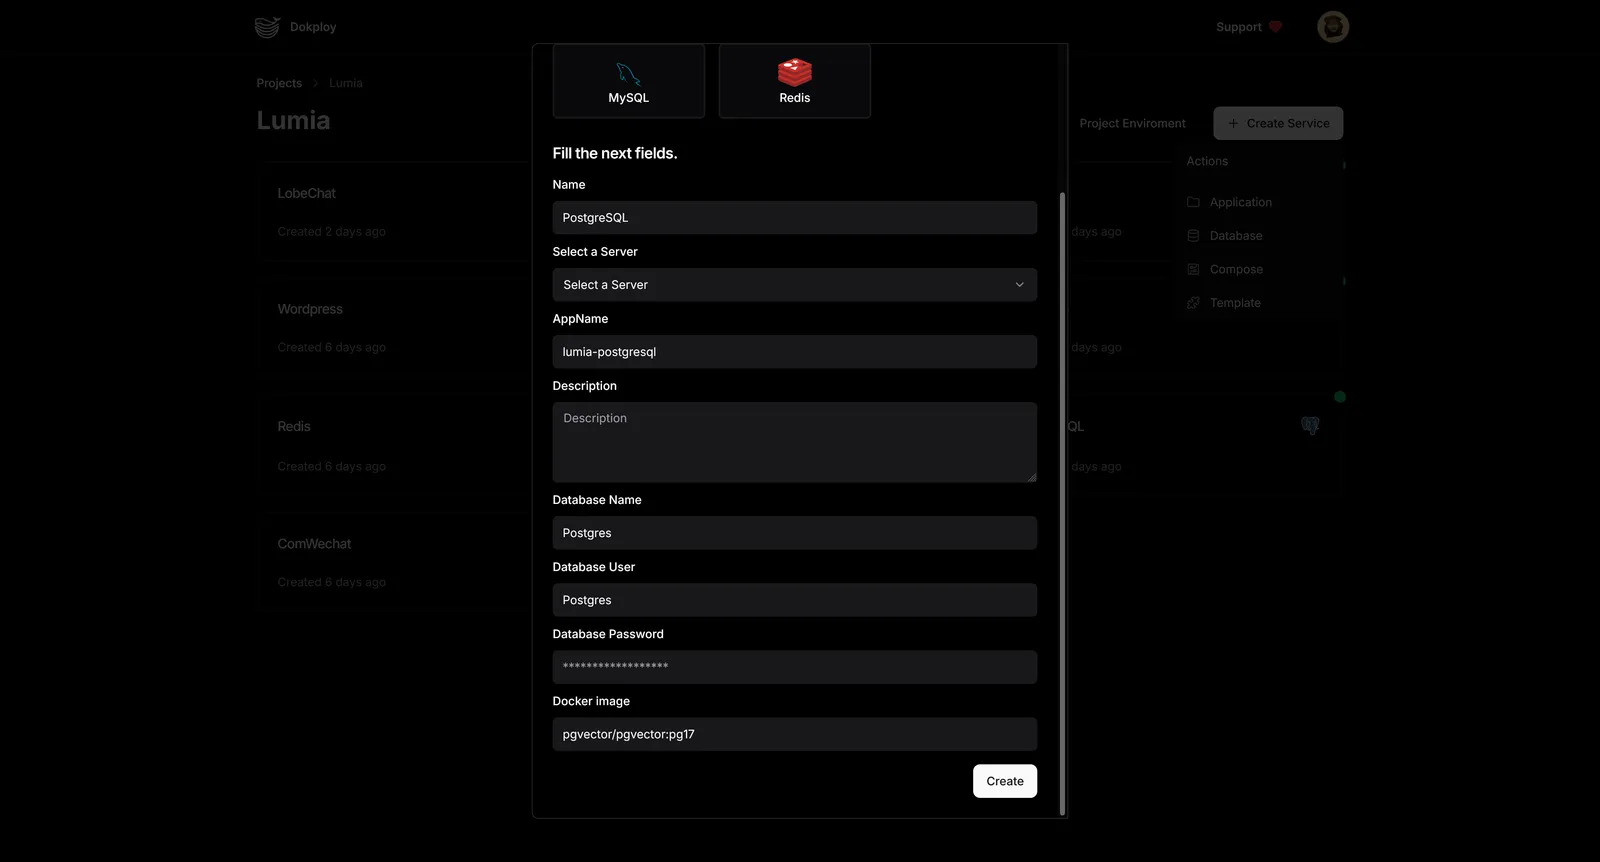Select the MySQL database icon
Screen dimensions: 1600x862
[628, 73]
